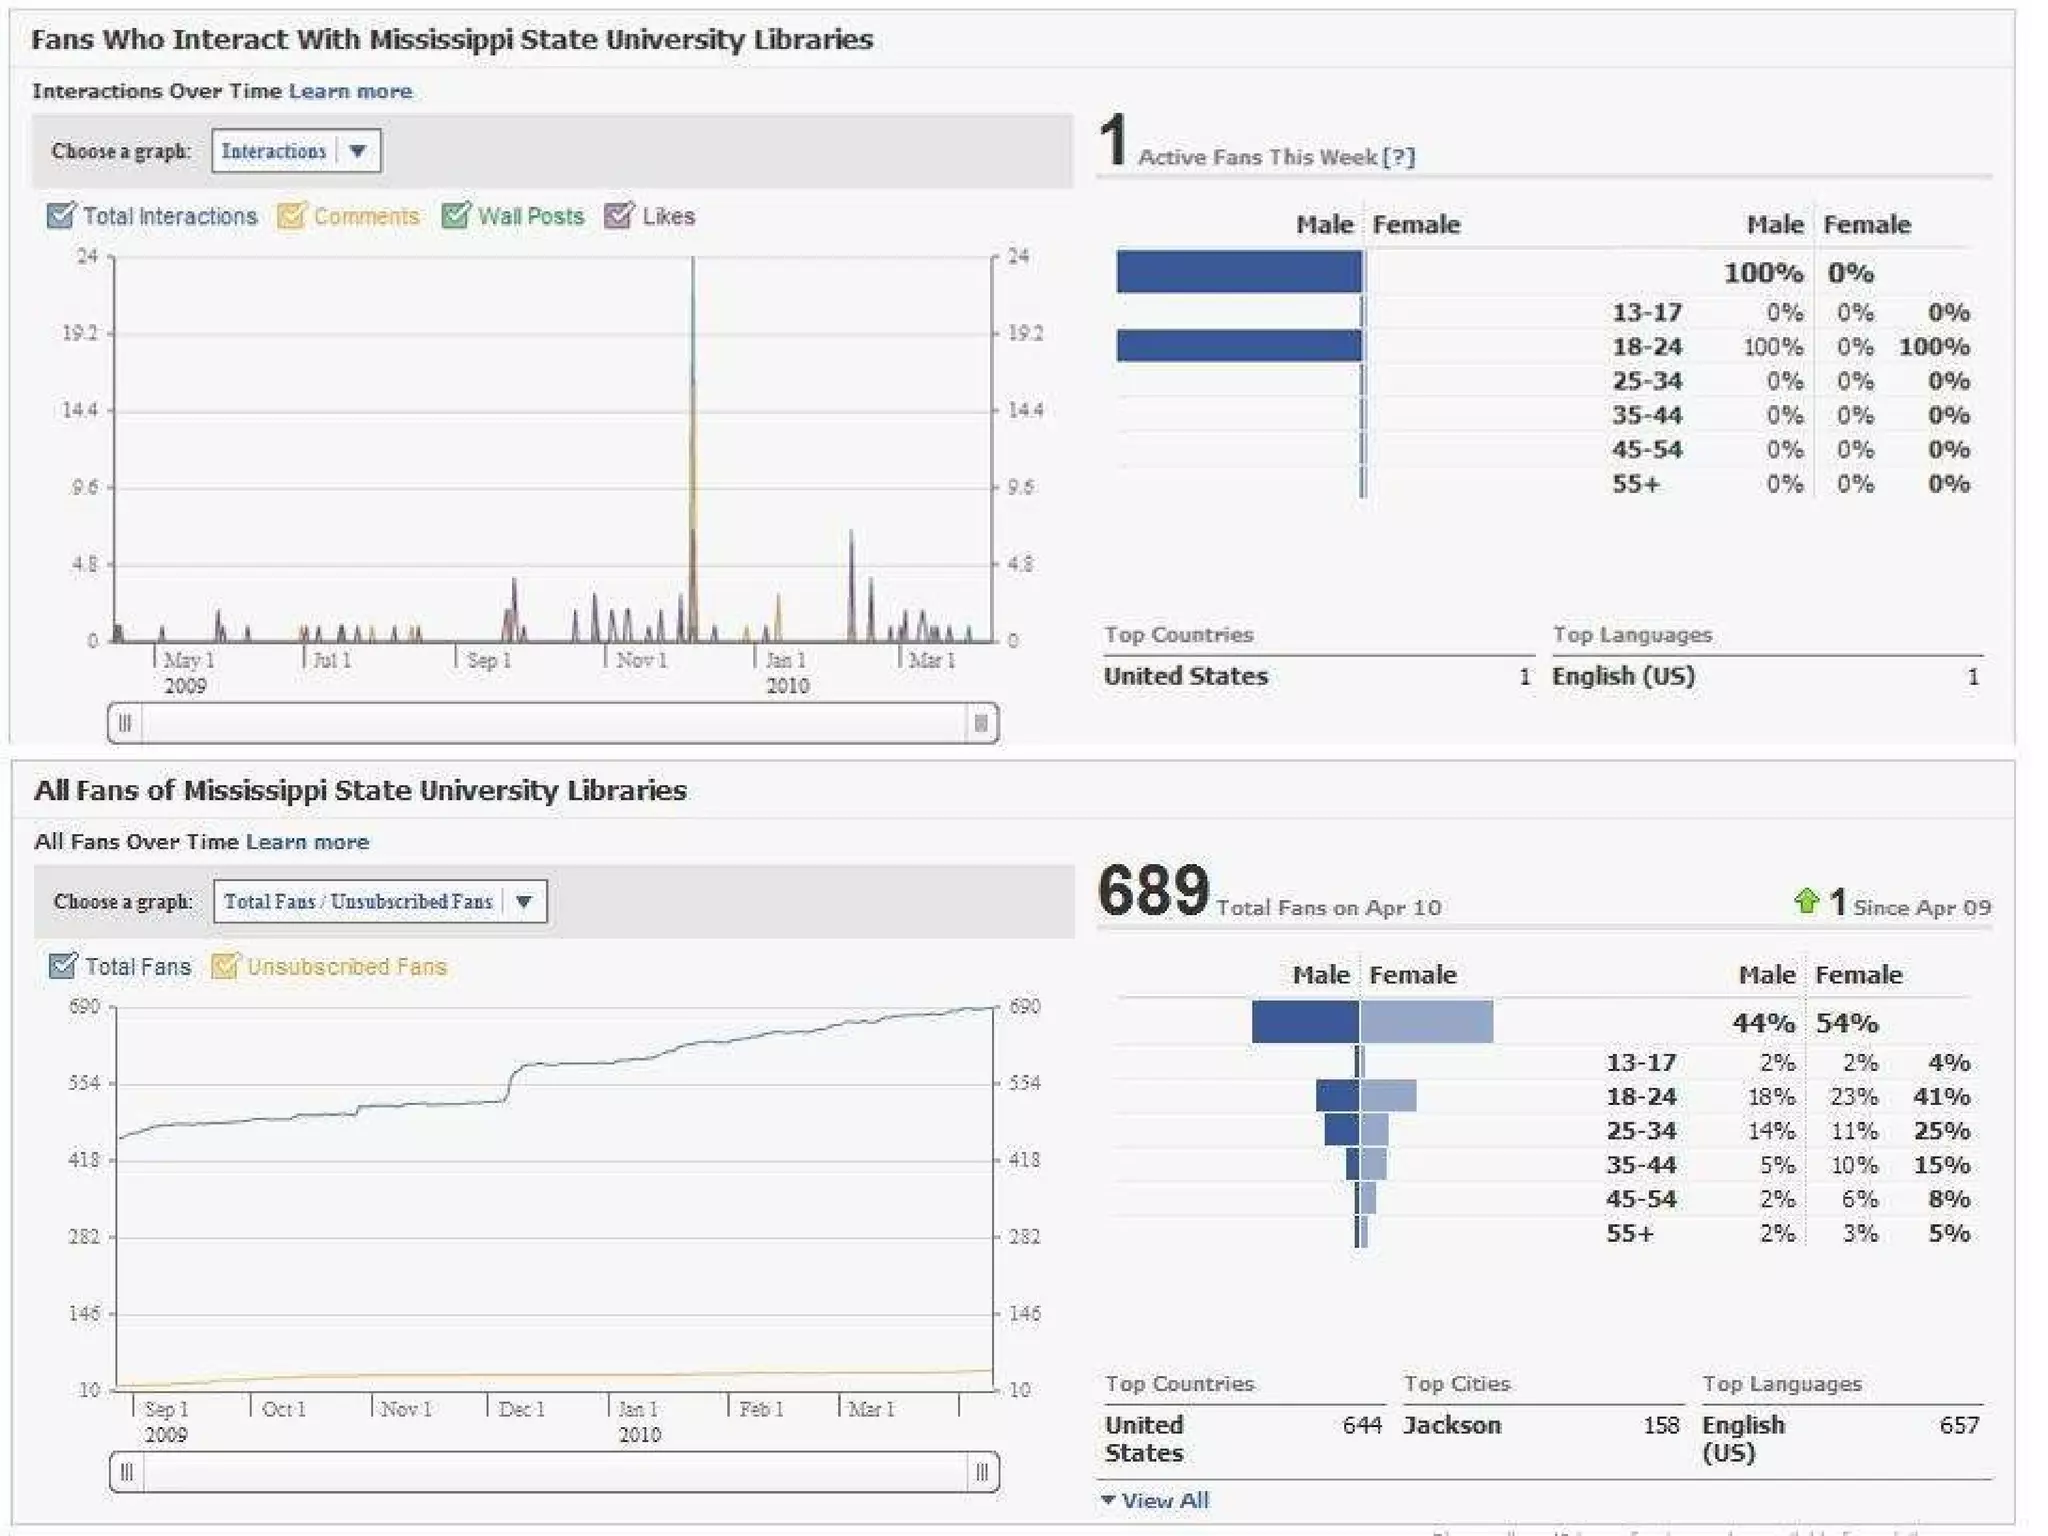Click the green up arrow fan growth icon
This screenshot has height=1536, width=2048.
(1806, 902)
